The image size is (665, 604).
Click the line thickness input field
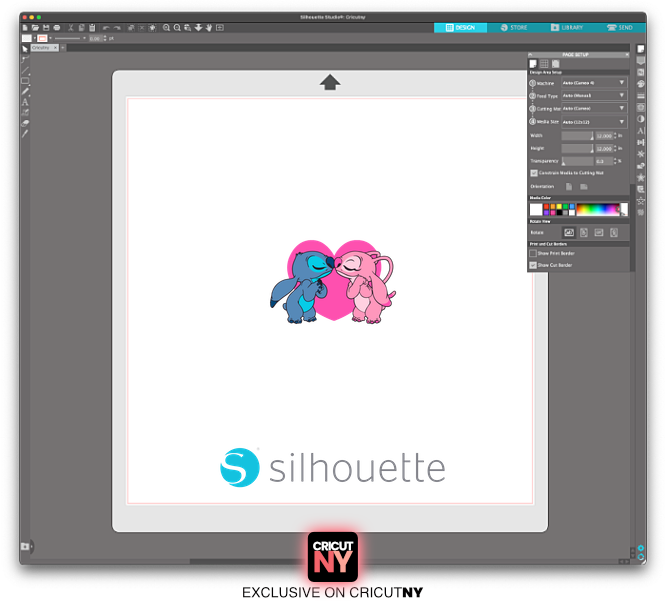coord(95,38)
